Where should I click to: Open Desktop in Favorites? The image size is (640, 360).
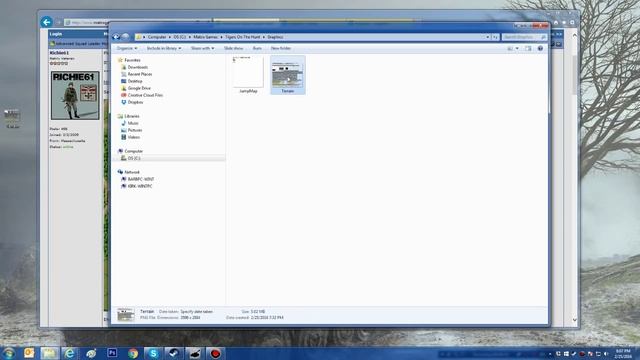[x=135, y=81]
